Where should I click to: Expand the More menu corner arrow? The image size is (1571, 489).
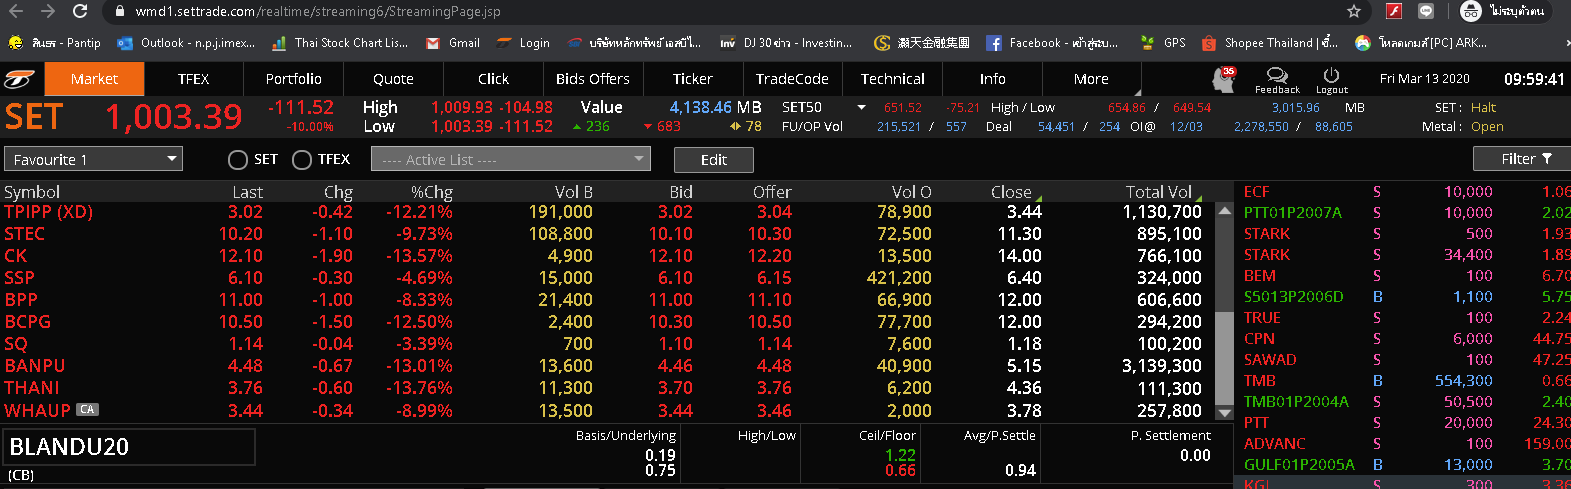1138,93
